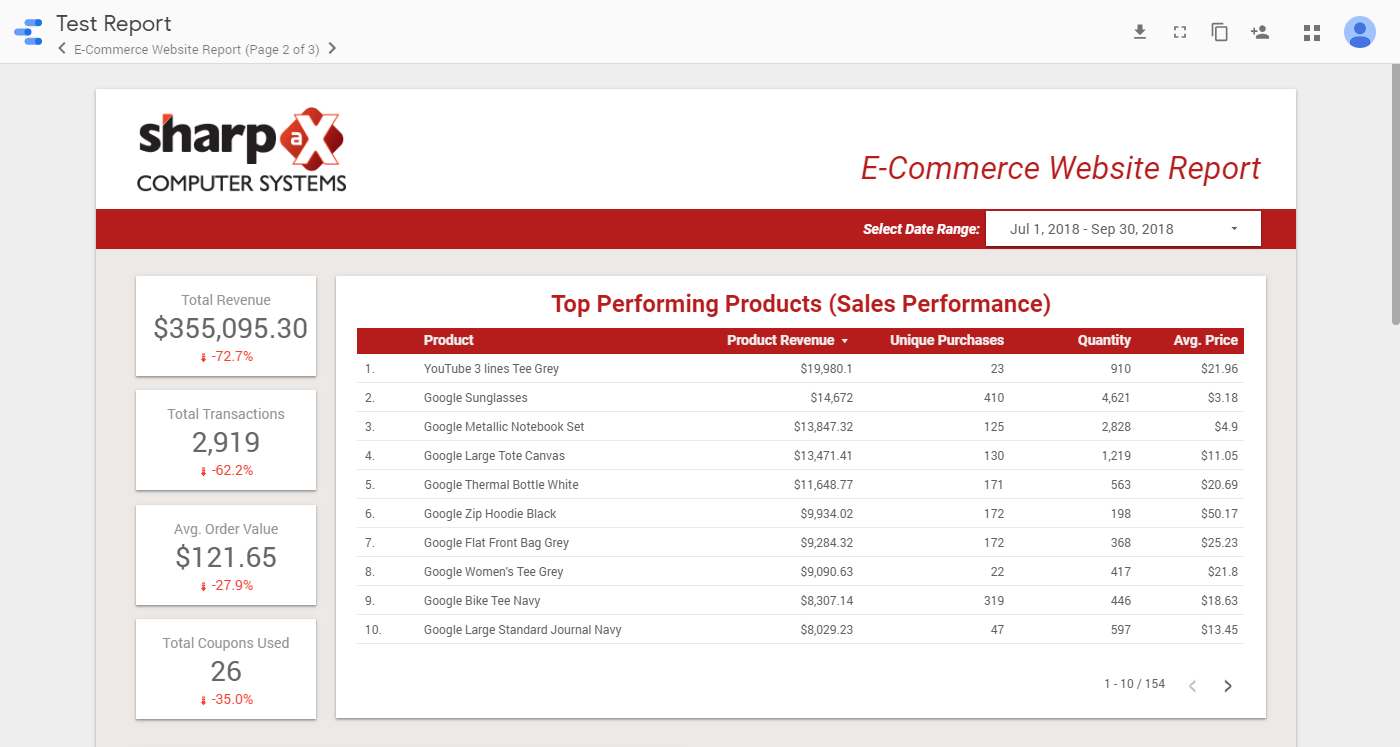Select the Total Revenue scorecard
1400x747 pixels.
[226, 326]
